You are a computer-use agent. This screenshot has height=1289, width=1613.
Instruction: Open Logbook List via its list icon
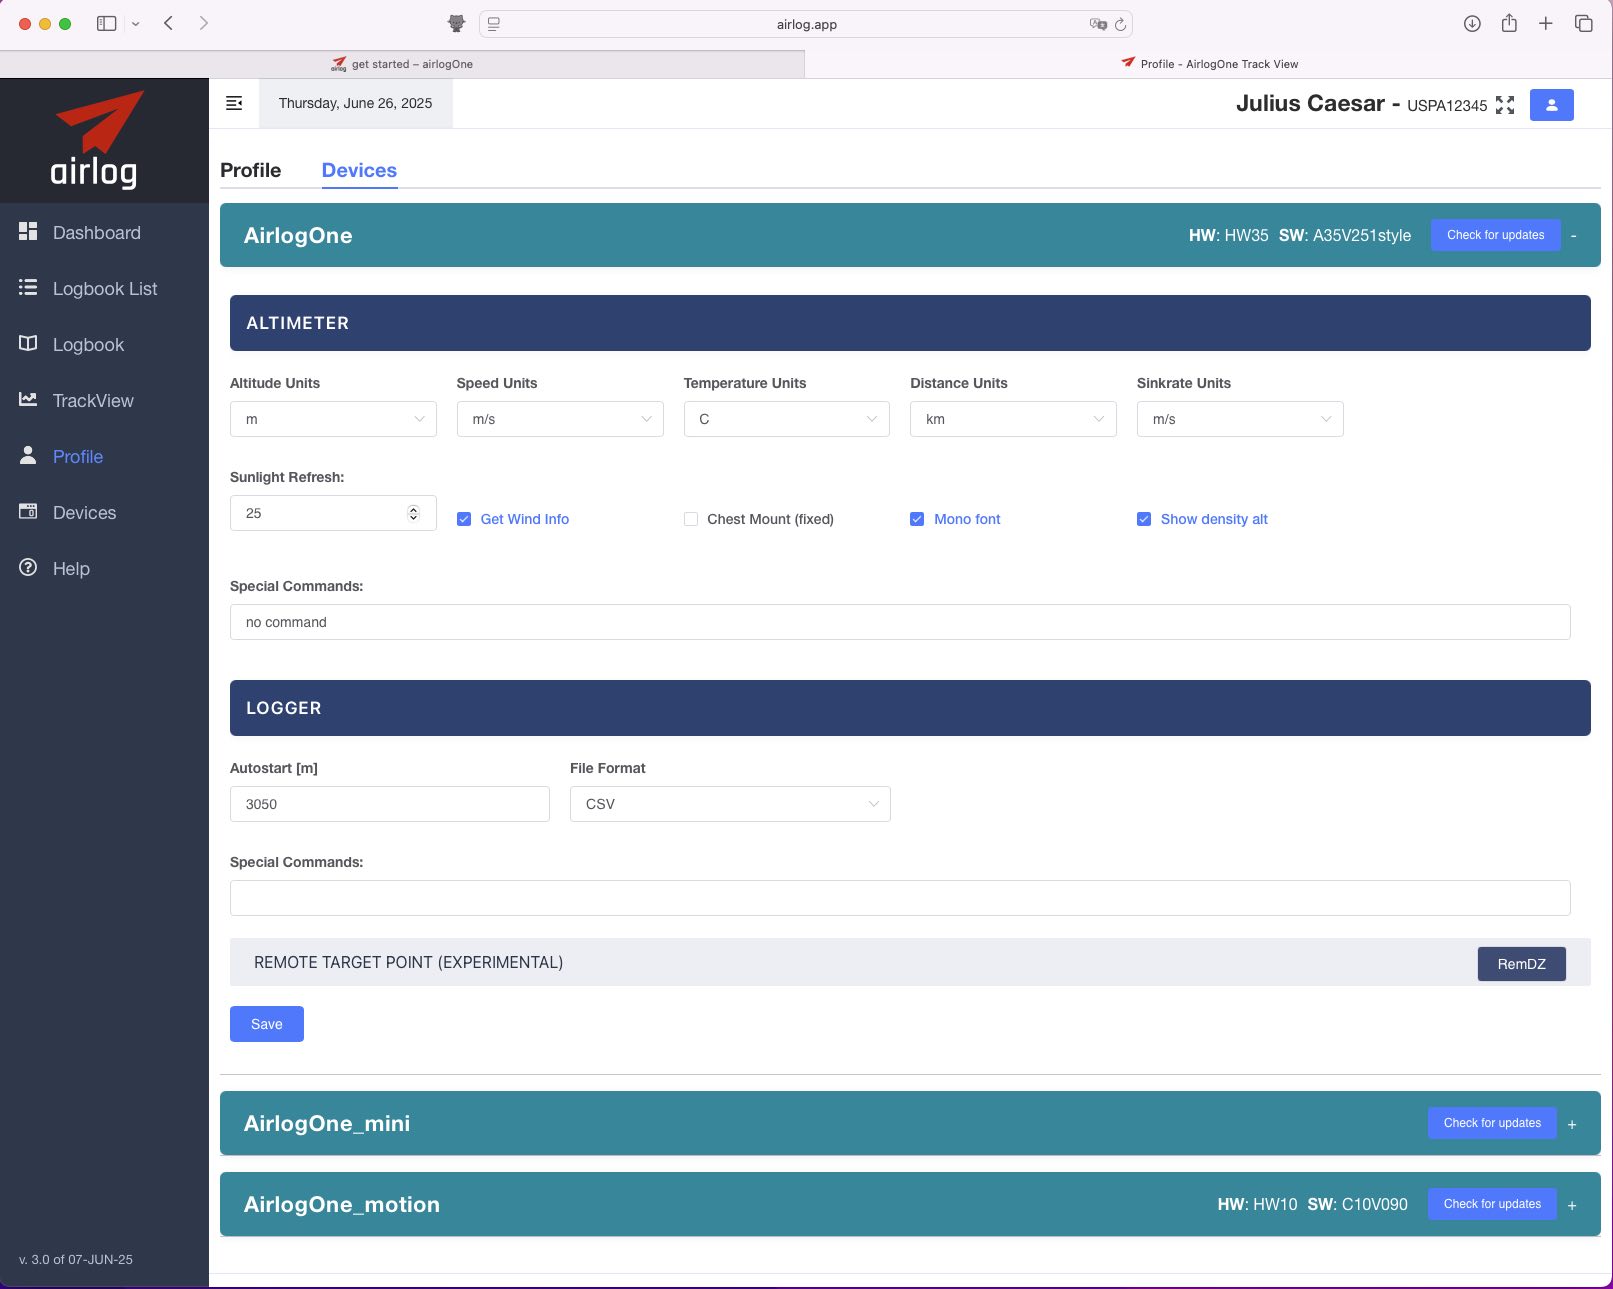[28, 288]
